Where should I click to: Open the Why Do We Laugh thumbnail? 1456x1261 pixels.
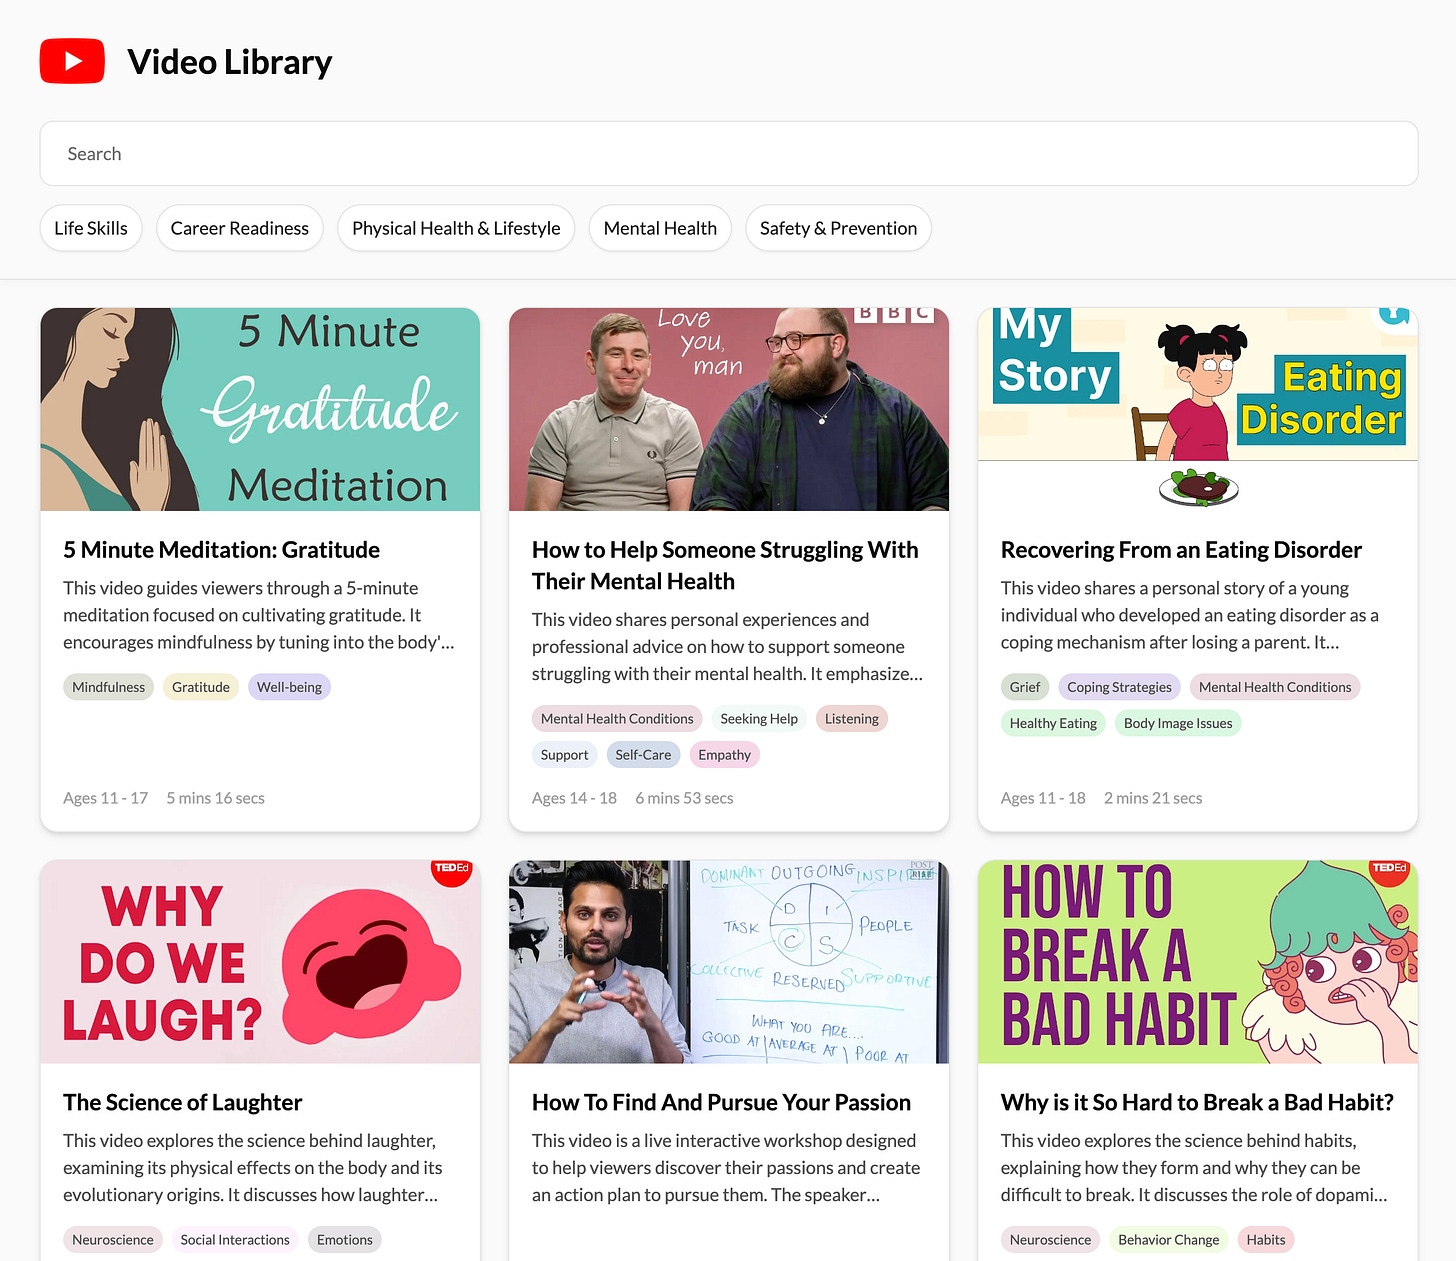point(260,962)
